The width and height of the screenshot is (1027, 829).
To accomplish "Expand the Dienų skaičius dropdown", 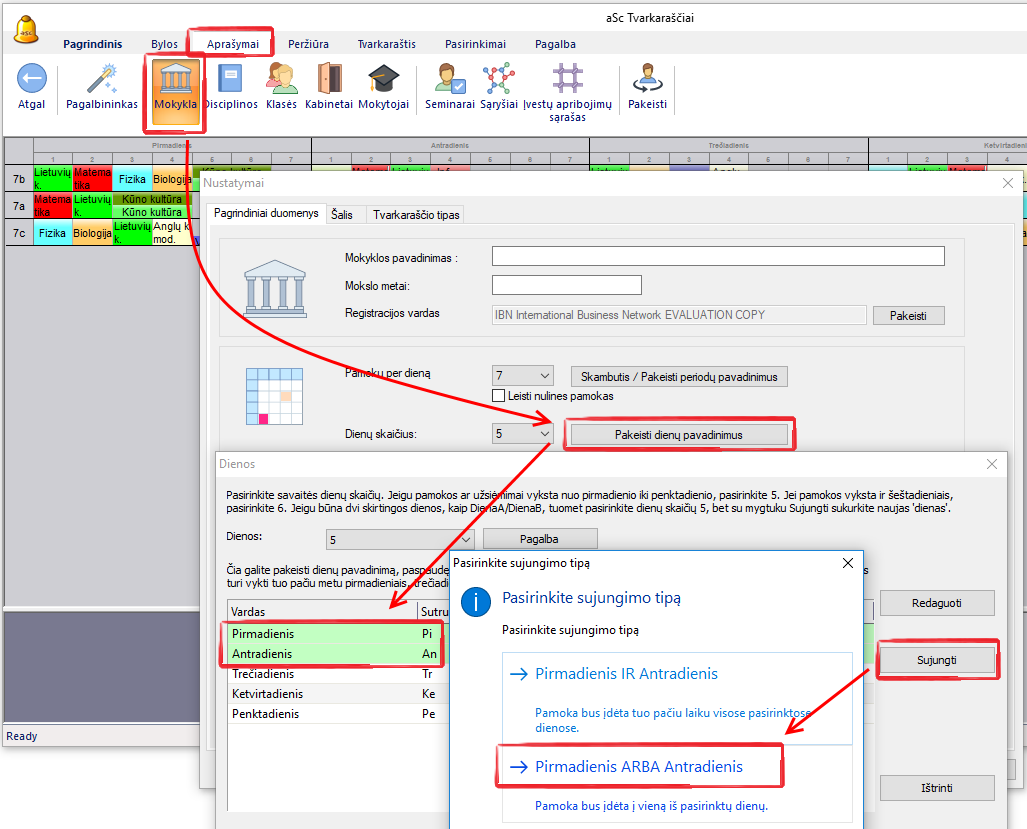I will click(x=544, y=434).
